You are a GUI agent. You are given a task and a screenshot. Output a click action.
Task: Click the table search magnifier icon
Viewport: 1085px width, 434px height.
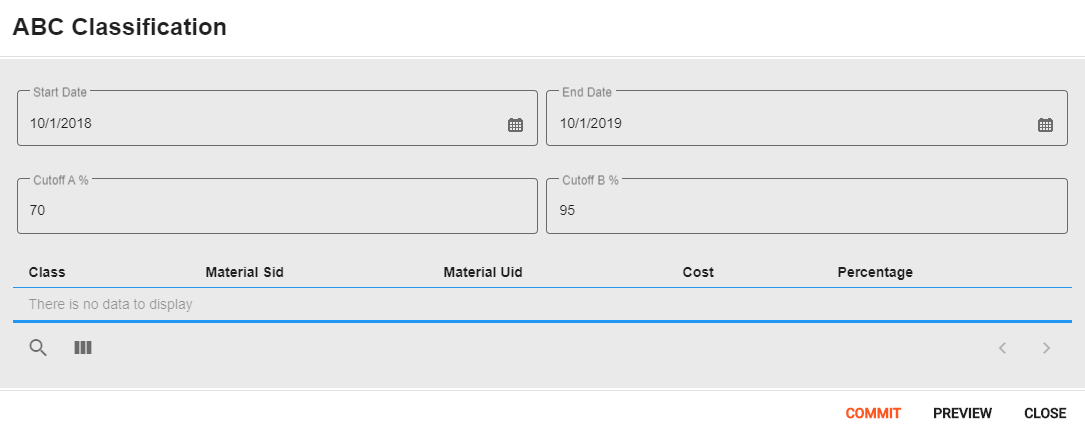click(x=38, y=347)
